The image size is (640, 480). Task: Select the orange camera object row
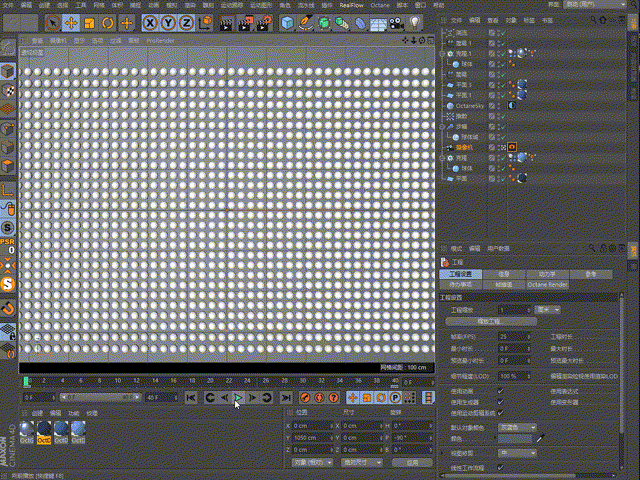(464, 147)
